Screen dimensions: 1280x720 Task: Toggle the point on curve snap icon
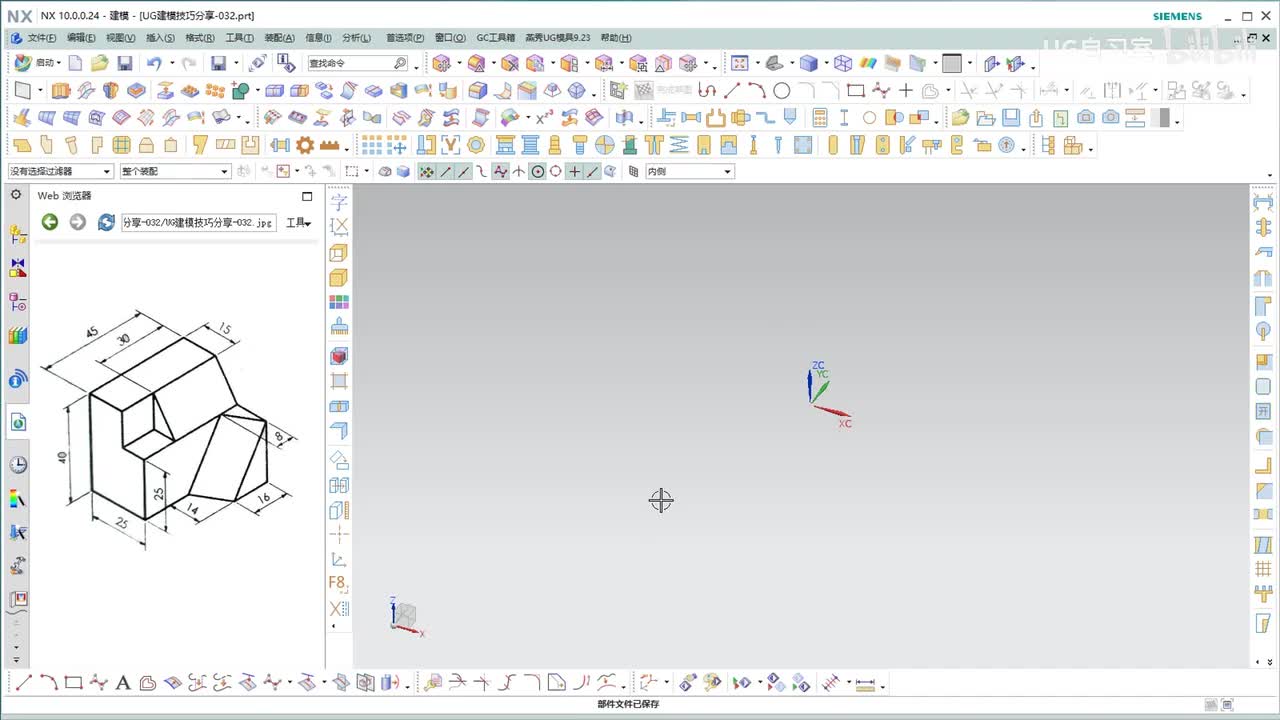[x=592, y=172]
